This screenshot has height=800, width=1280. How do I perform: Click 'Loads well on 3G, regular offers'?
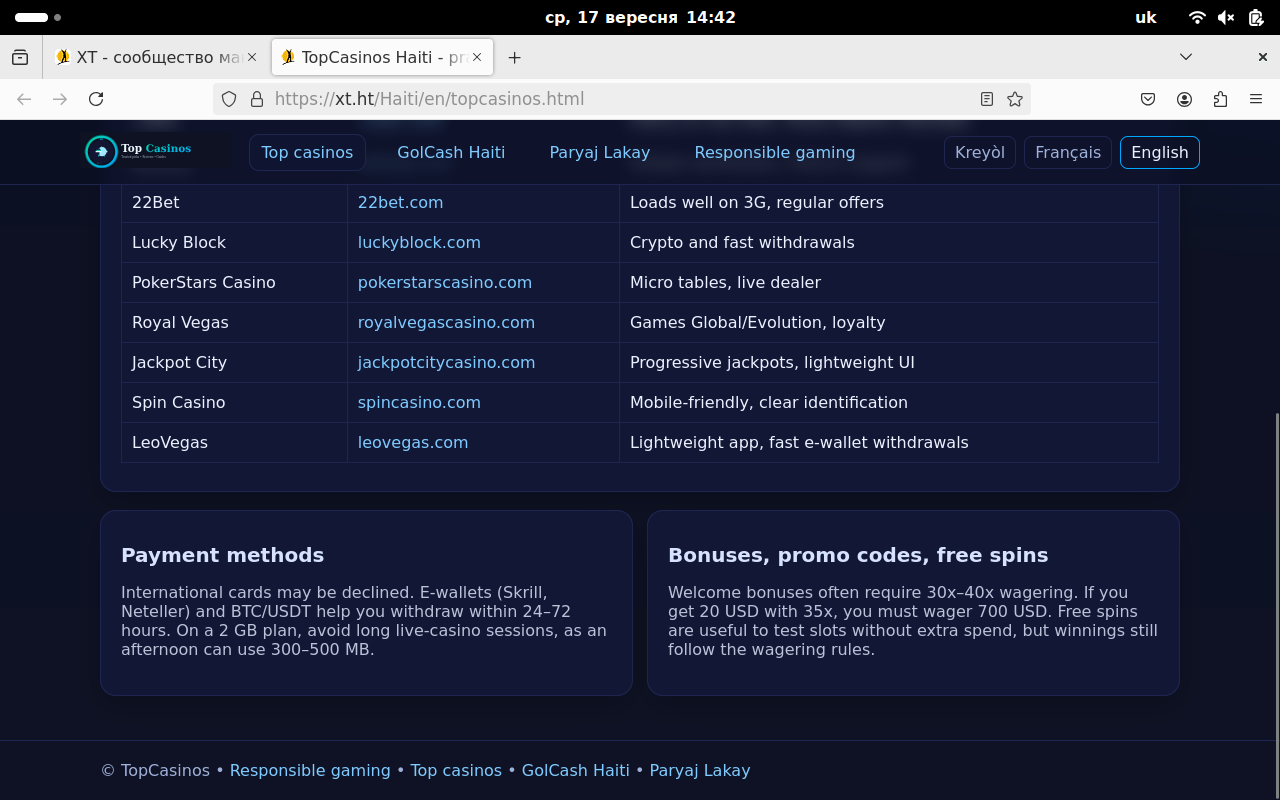[757, 202]
